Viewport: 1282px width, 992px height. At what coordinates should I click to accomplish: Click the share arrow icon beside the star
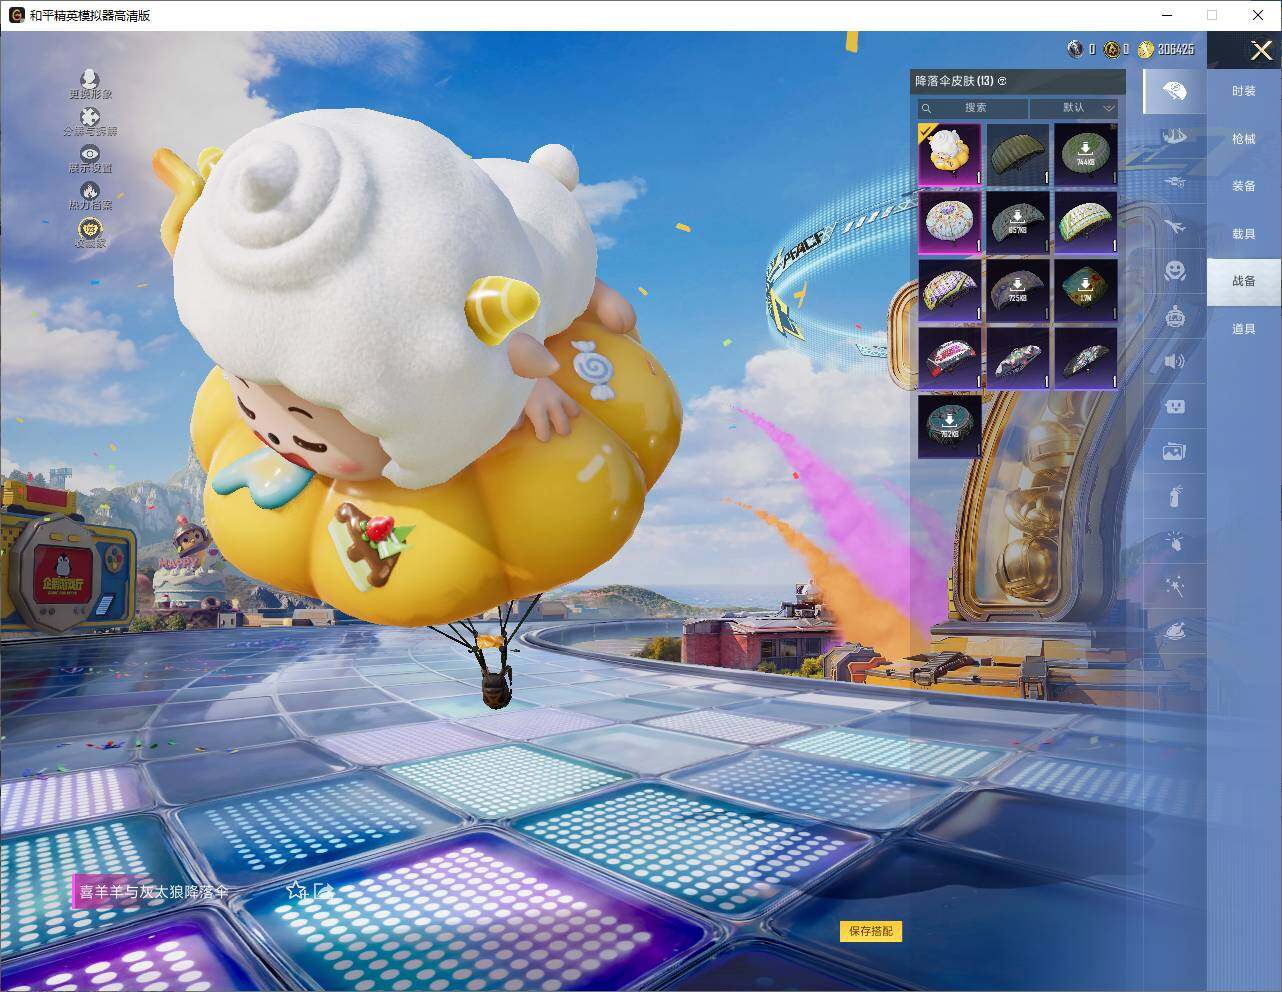pyautogui.click(x=322, y=890)
